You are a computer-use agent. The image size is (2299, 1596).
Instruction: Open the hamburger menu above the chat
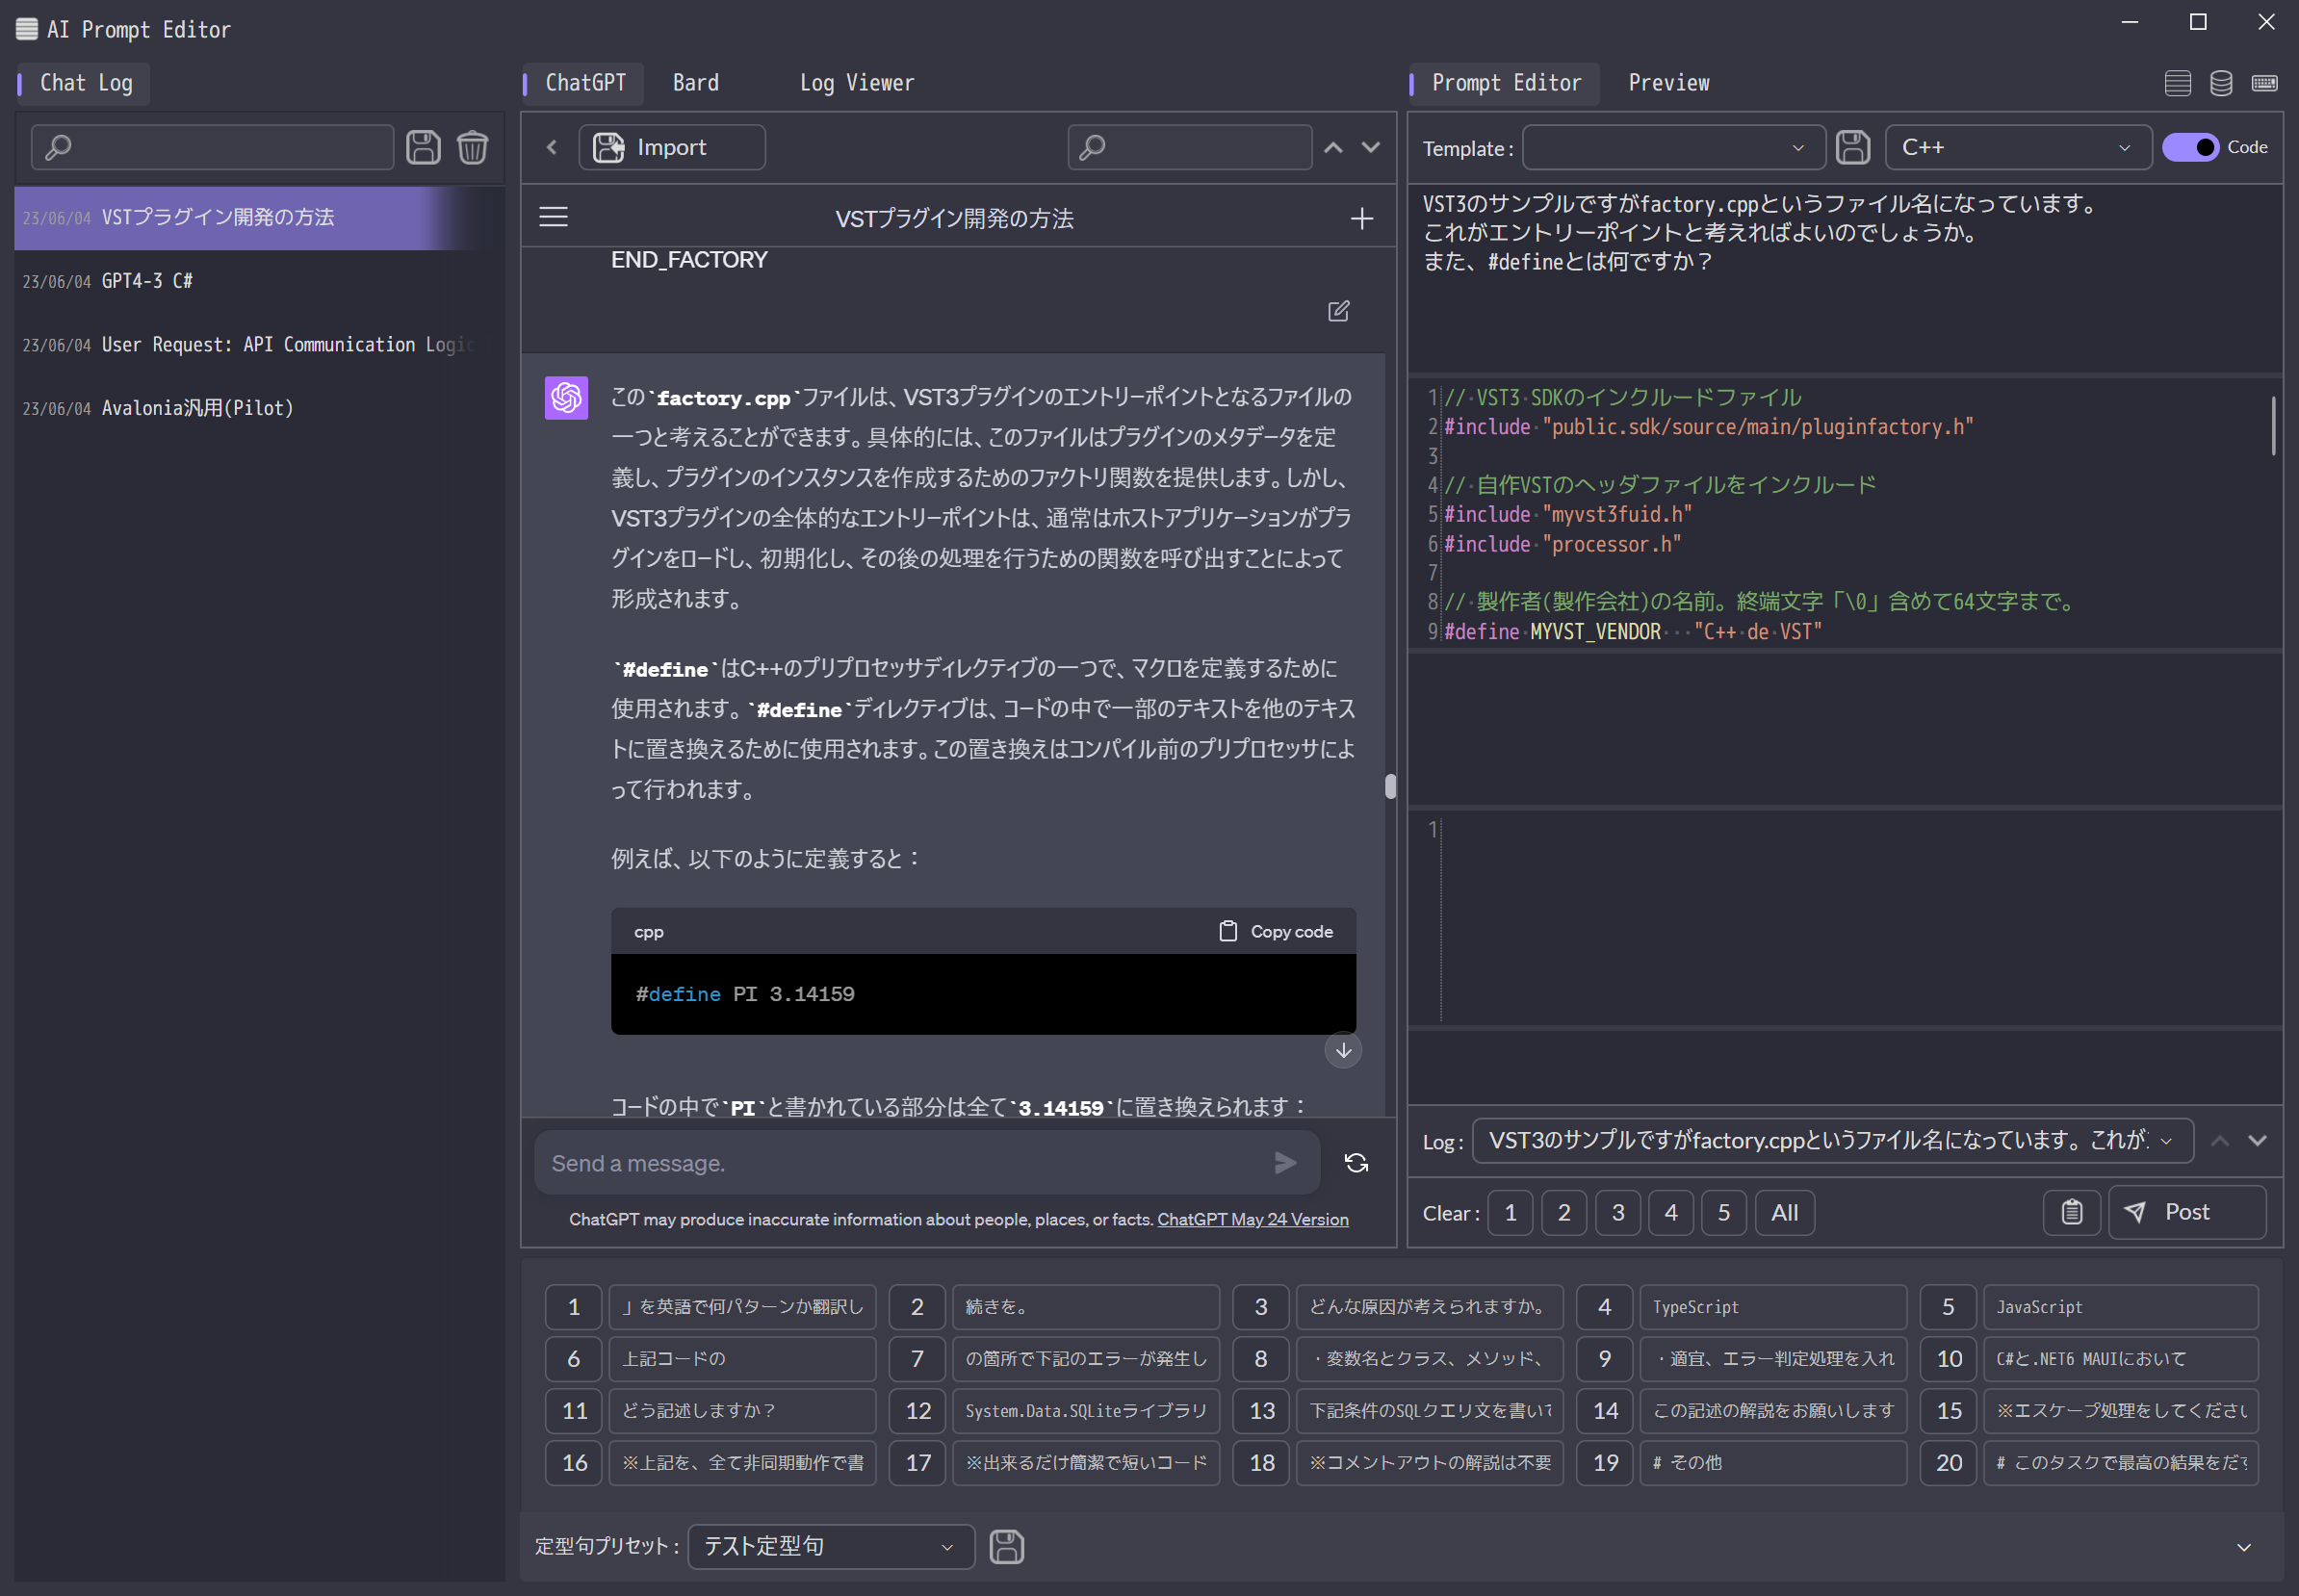pyautogui.click(x=553, y=216)
